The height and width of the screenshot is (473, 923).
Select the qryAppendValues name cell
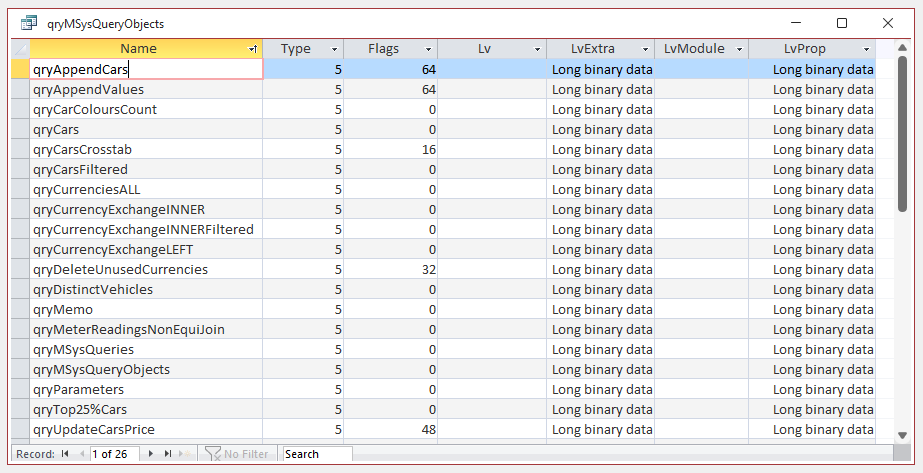pyautogui.click(x=146, y=89)
